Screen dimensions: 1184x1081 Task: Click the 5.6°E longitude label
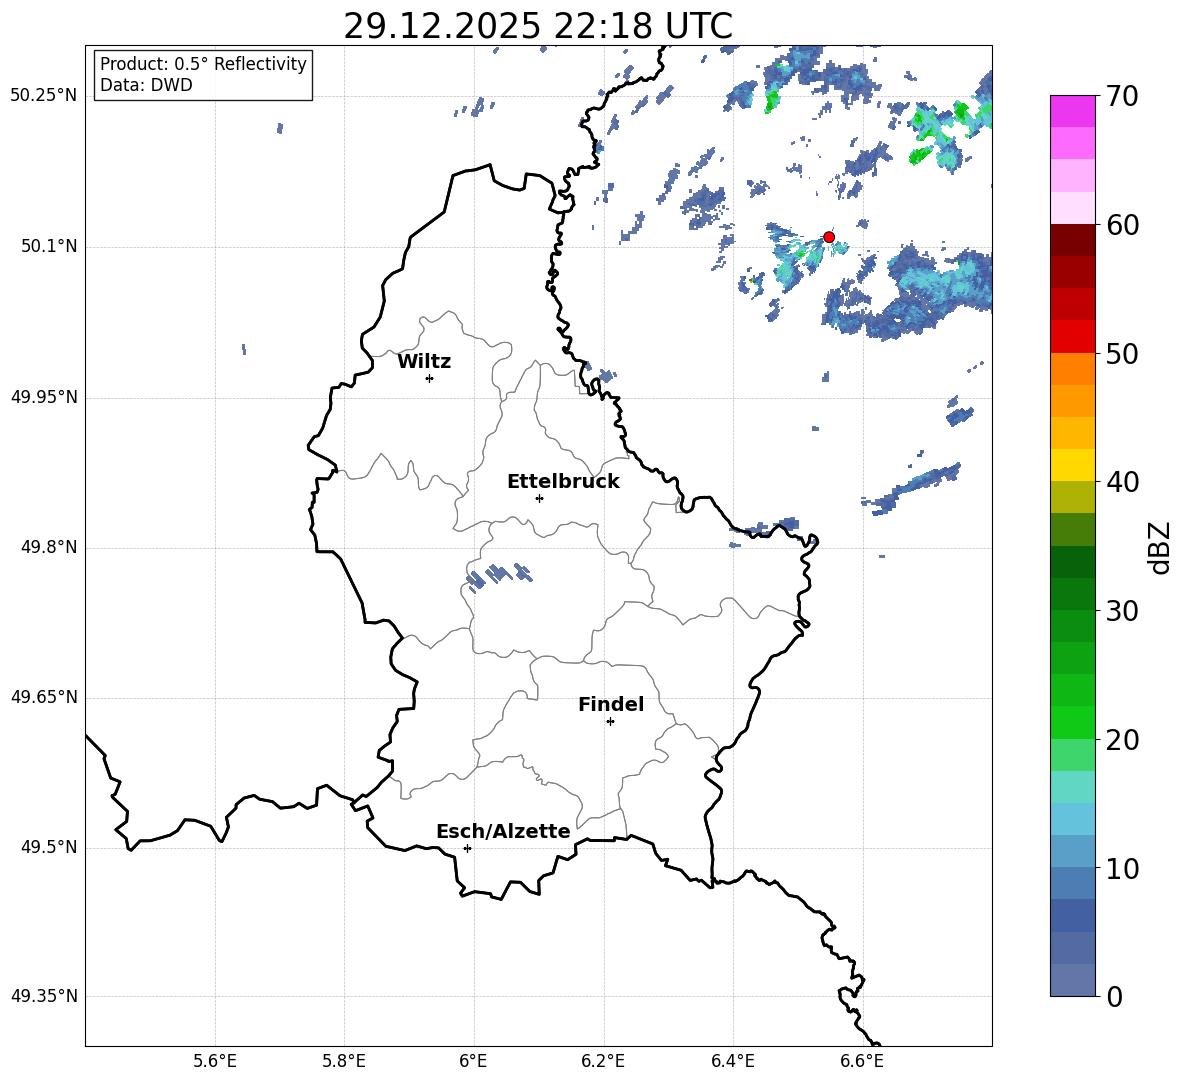[215, 1061]
